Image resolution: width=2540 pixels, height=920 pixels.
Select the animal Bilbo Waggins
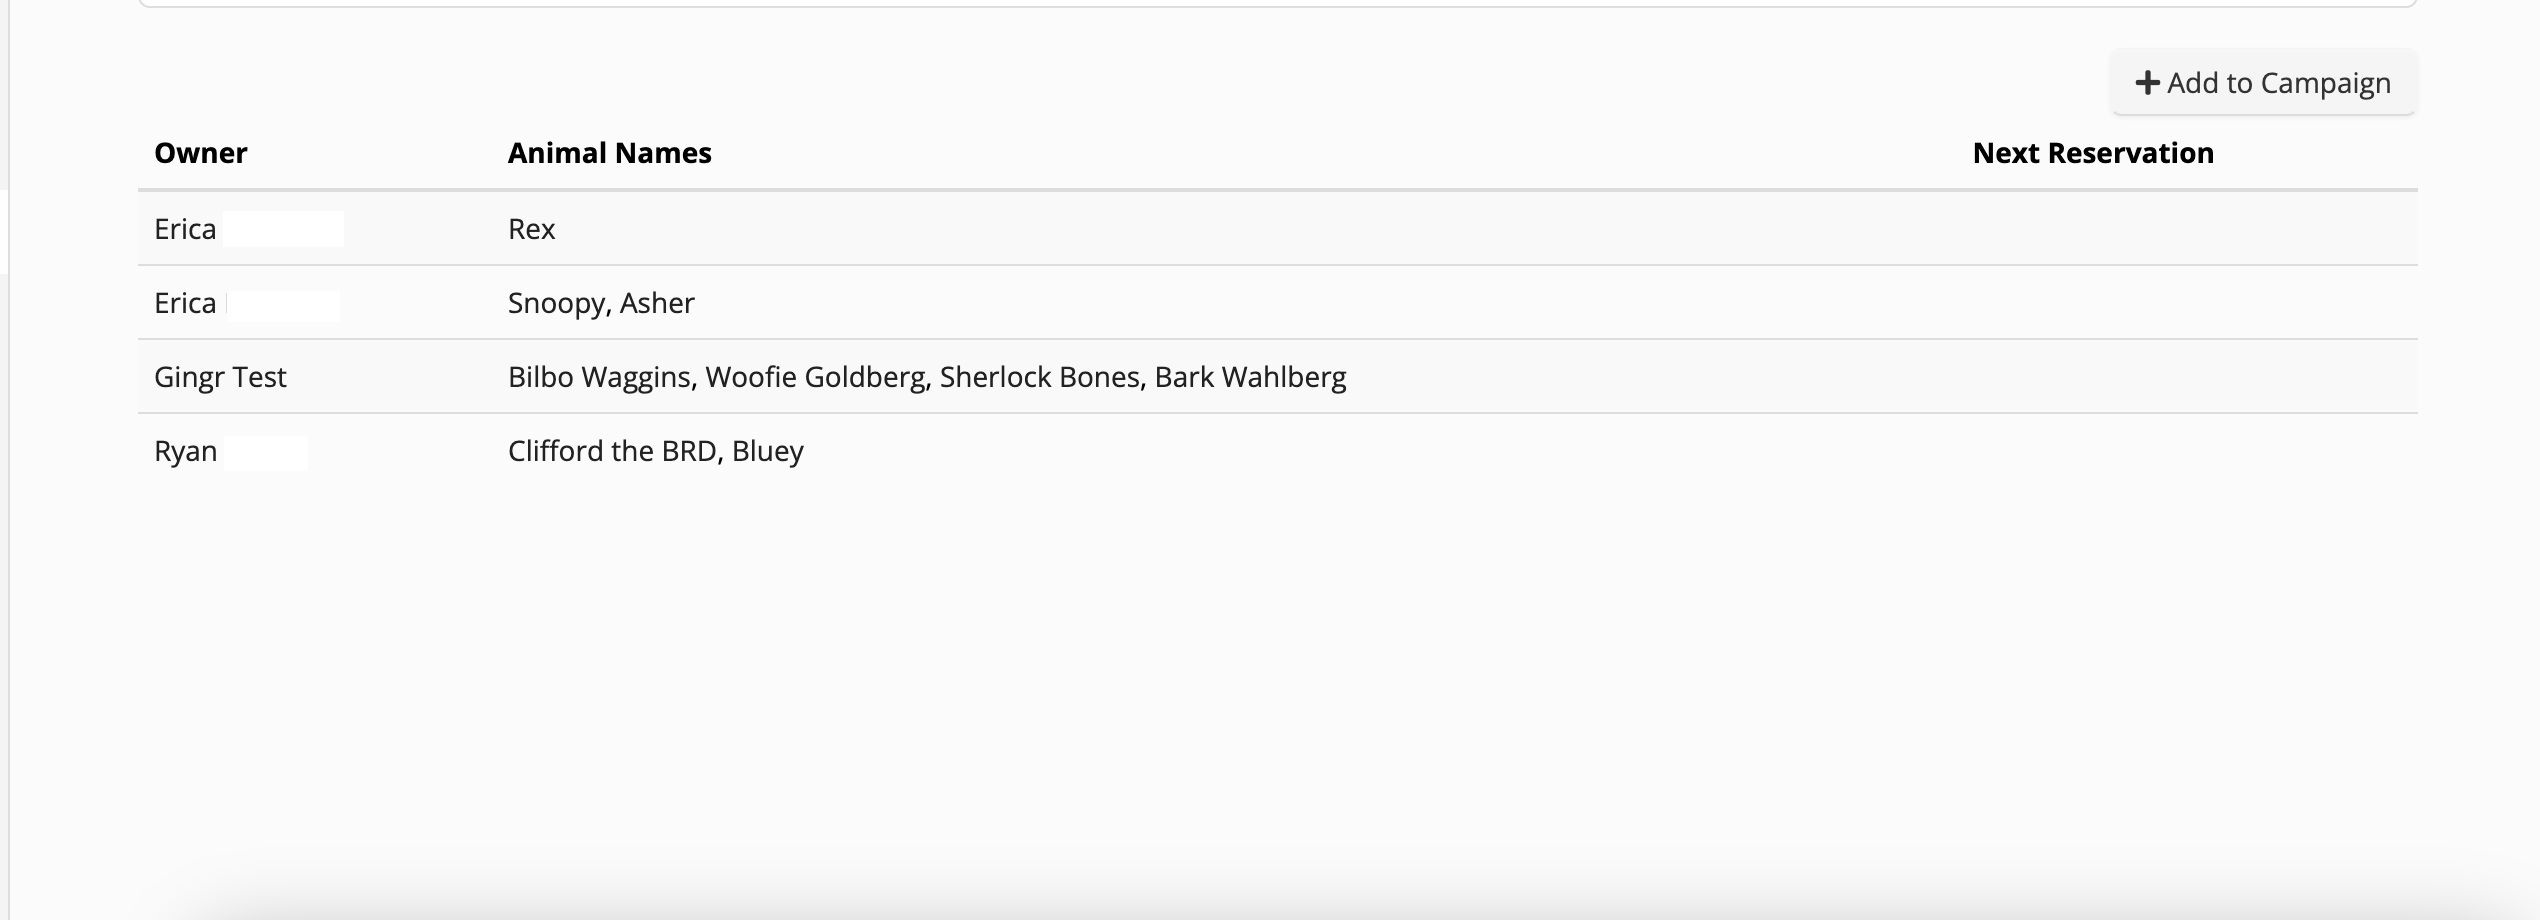tap(599, 377)
